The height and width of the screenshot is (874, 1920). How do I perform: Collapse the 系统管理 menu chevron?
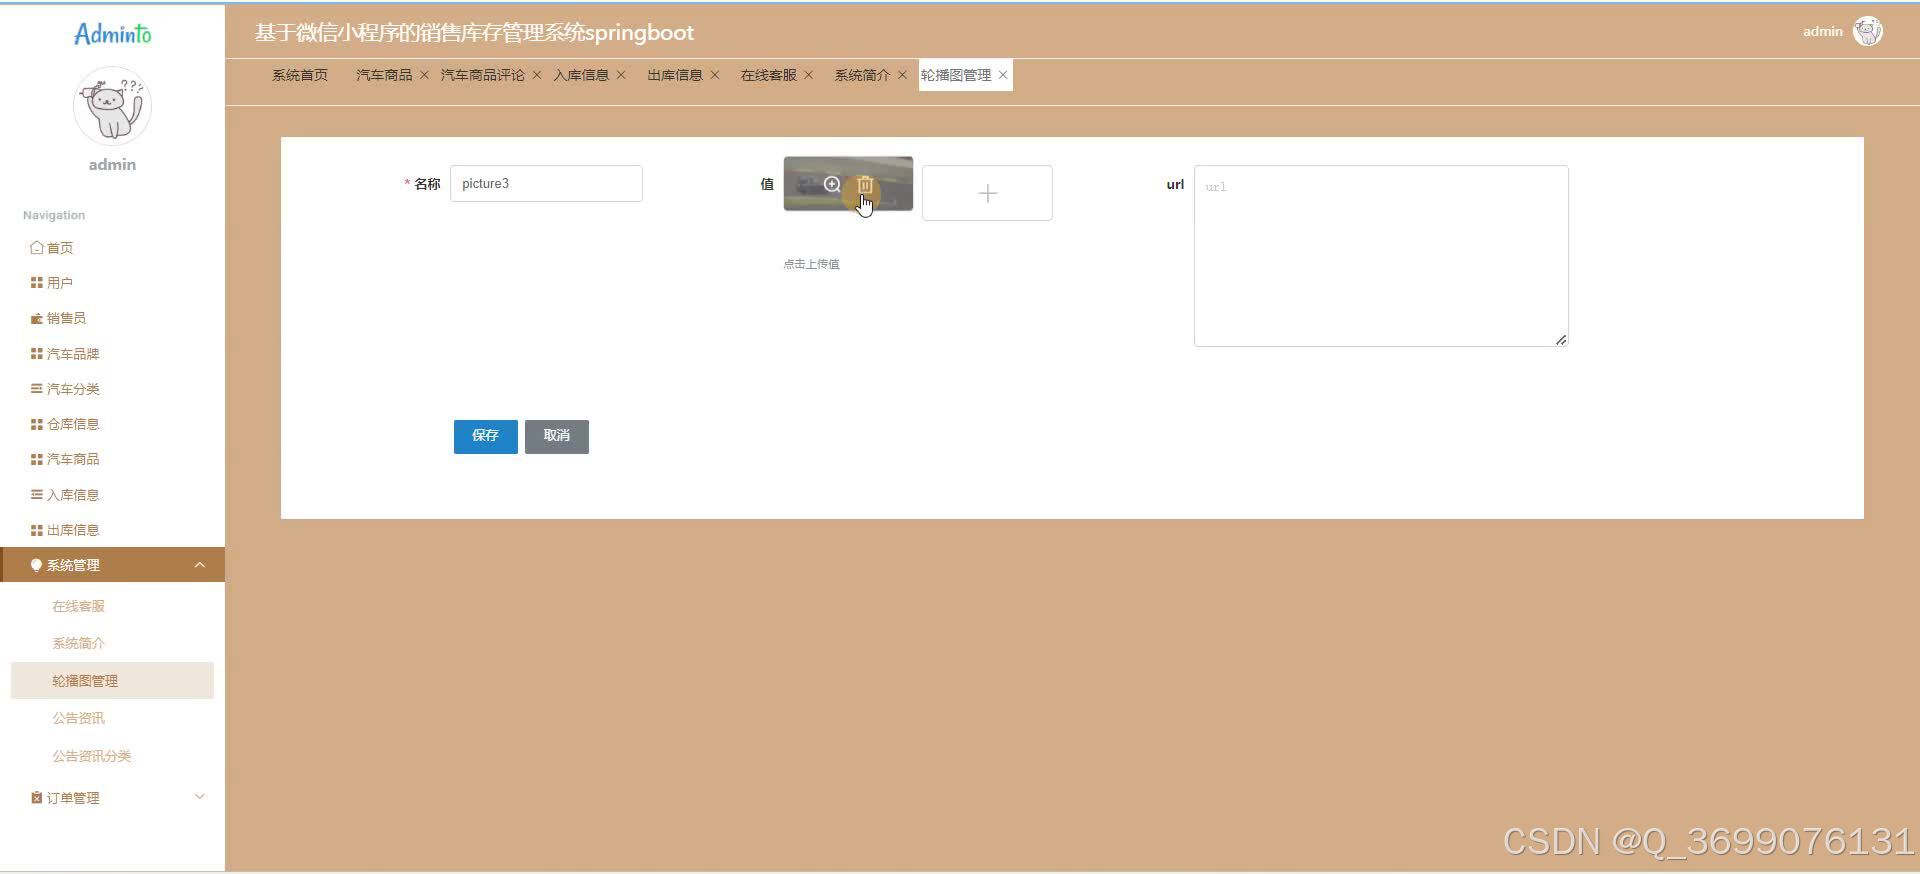(200, 565)
